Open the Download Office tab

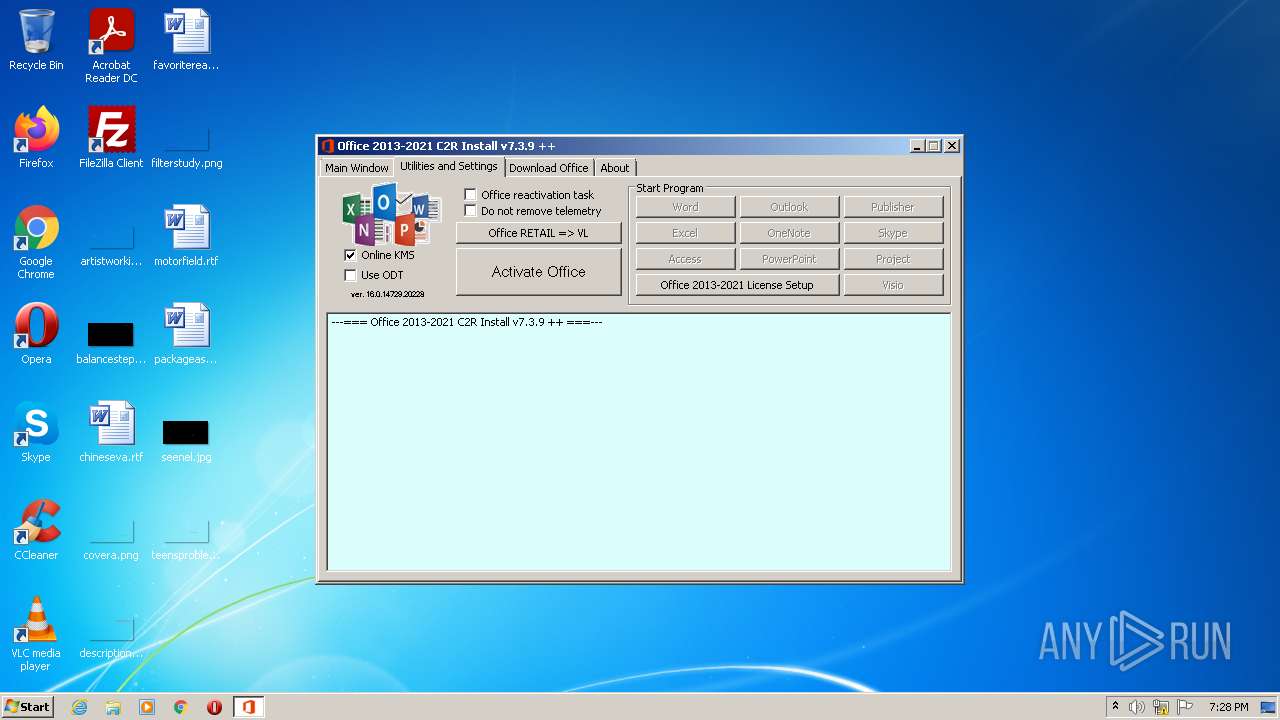548,168
